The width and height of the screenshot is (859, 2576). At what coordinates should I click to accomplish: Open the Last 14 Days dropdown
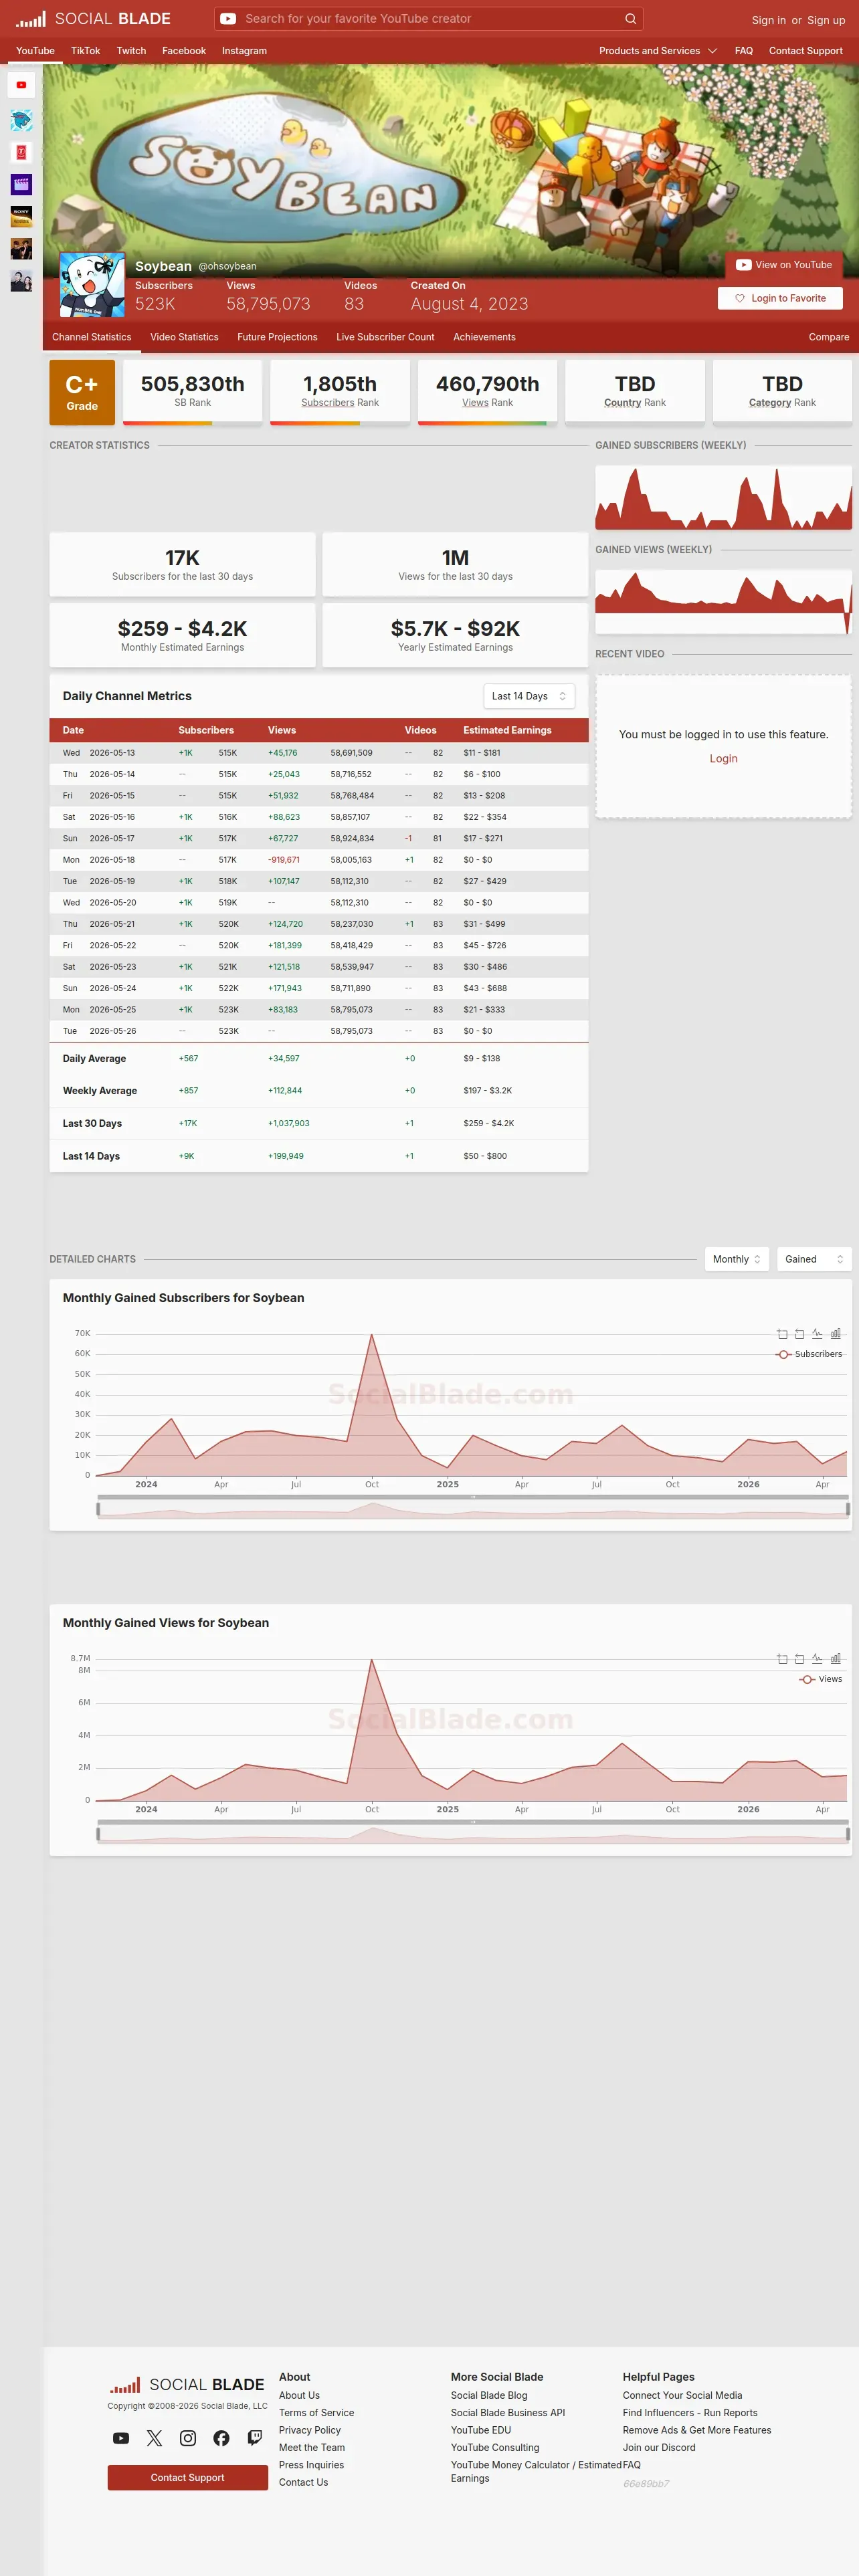[x=529, y=696]
